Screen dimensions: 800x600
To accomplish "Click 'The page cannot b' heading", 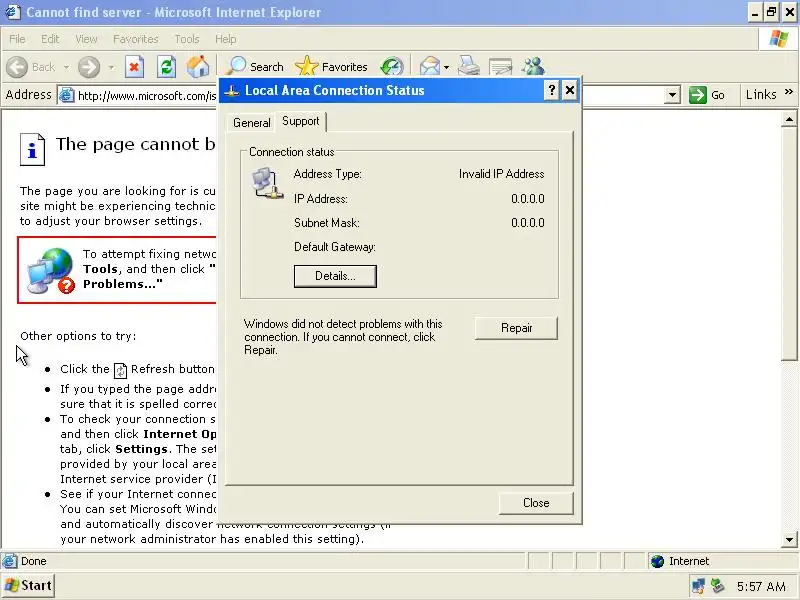I will [x=135, y=144].
